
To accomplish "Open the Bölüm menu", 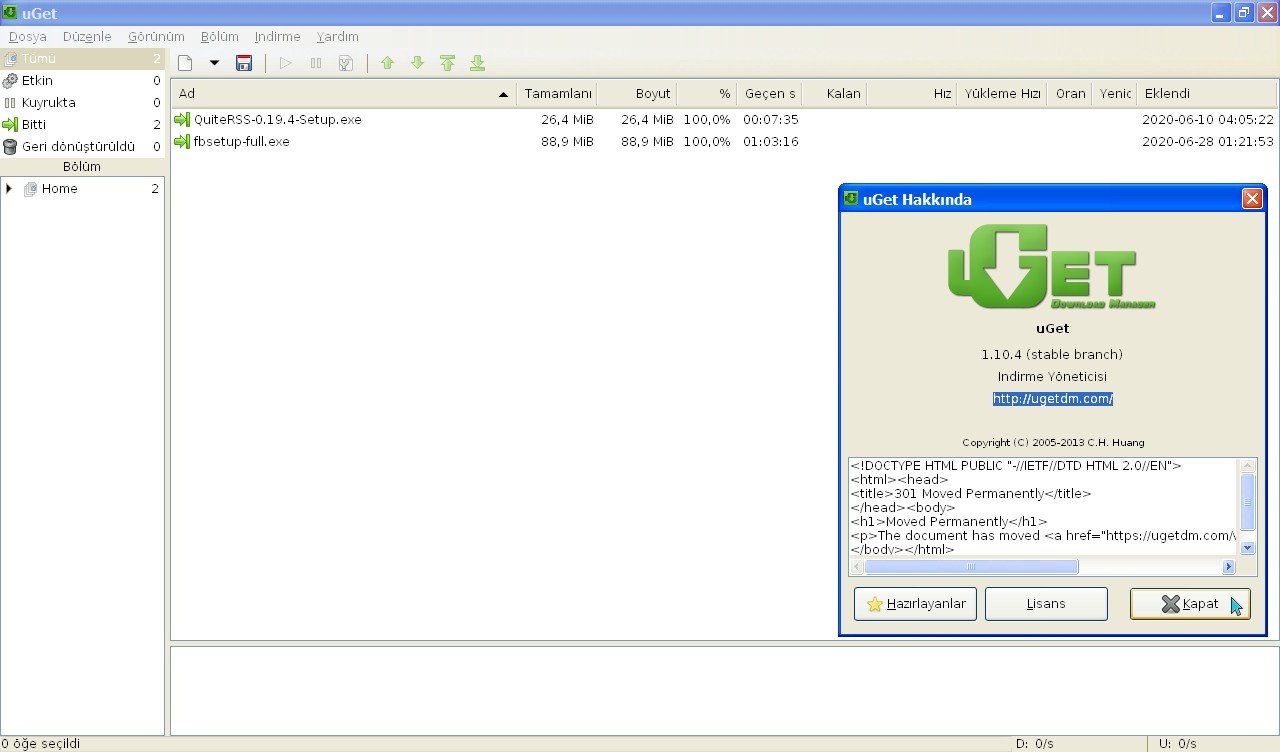I will tap(220, 37).
